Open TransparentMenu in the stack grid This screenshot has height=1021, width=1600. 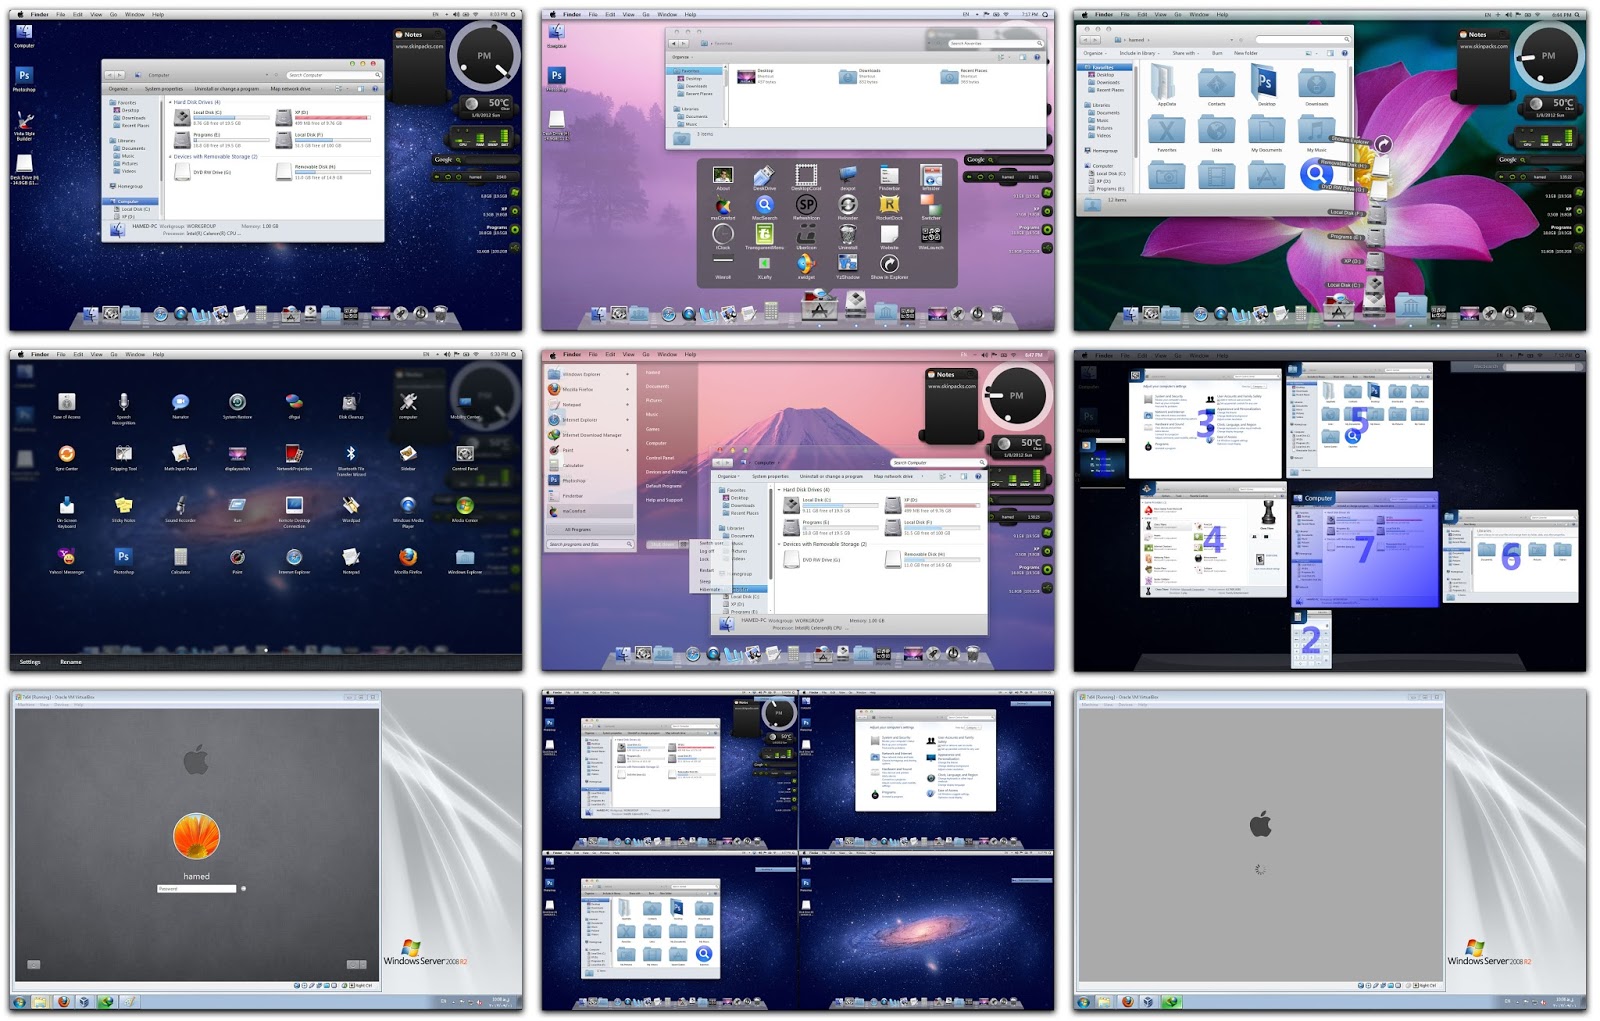tap(764, 235)
